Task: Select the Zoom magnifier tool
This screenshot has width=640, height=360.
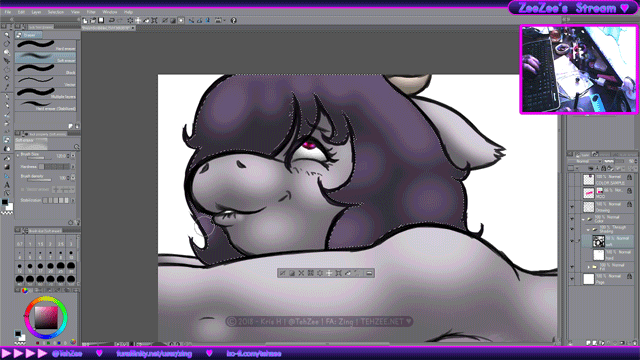Action: [7, 35]
